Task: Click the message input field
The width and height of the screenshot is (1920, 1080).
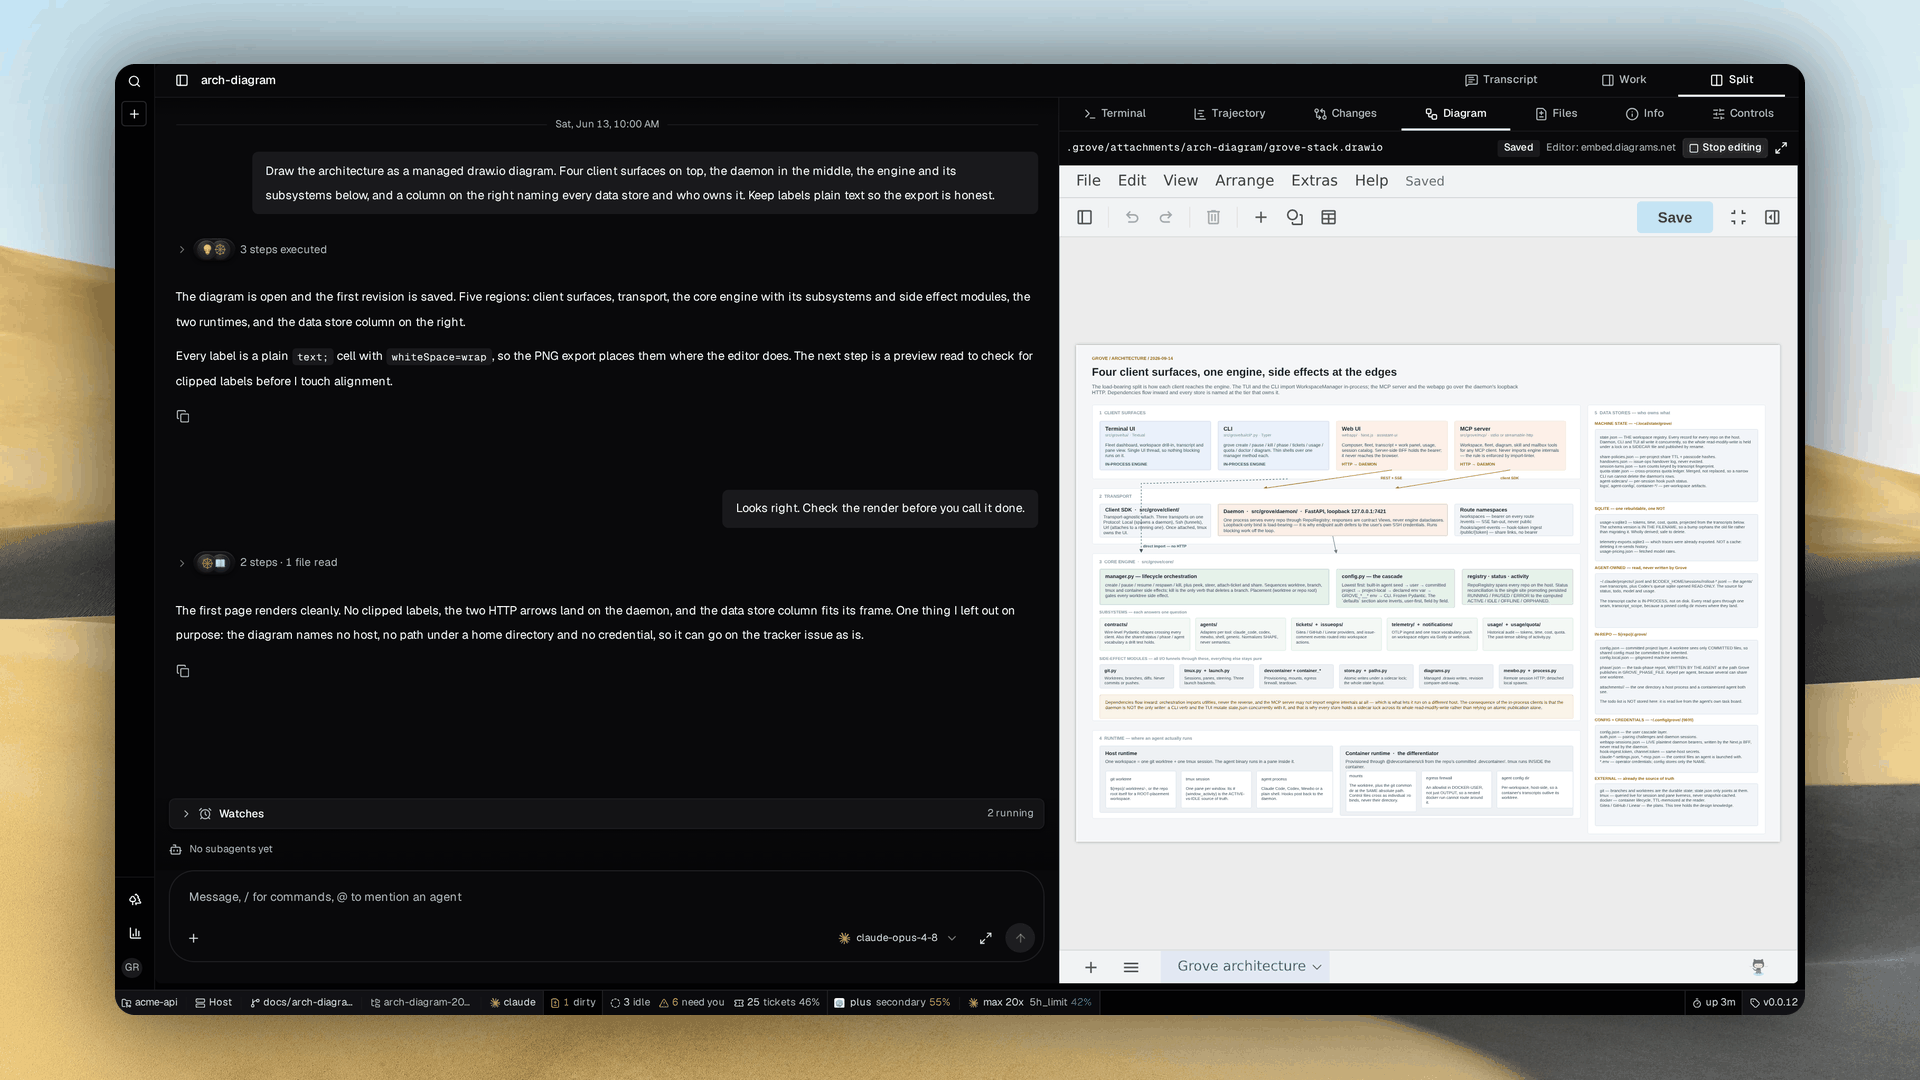Action: tap(606, 897)
